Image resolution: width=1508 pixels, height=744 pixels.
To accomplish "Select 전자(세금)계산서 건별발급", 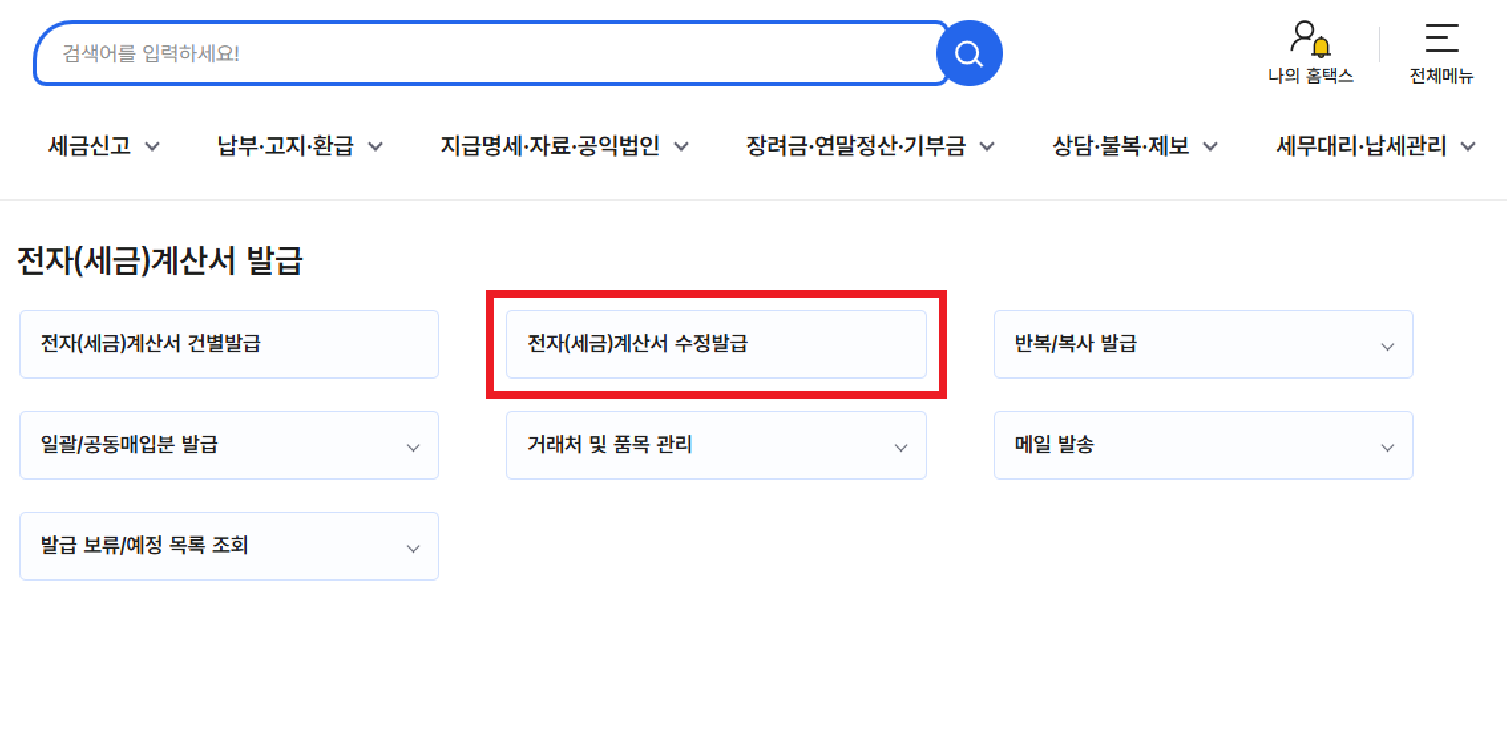I will click(x=228, y=344).
